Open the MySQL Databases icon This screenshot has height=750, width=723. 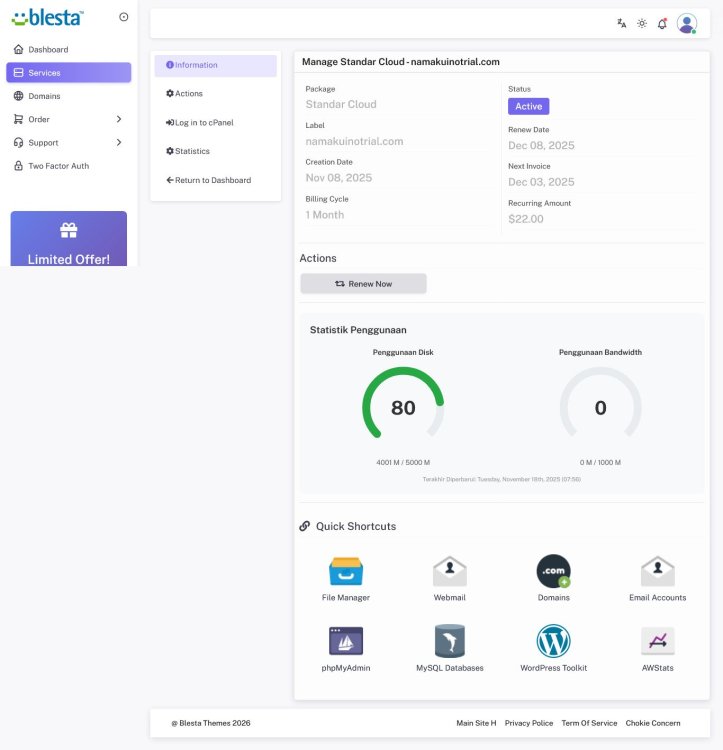pos(450,641)
